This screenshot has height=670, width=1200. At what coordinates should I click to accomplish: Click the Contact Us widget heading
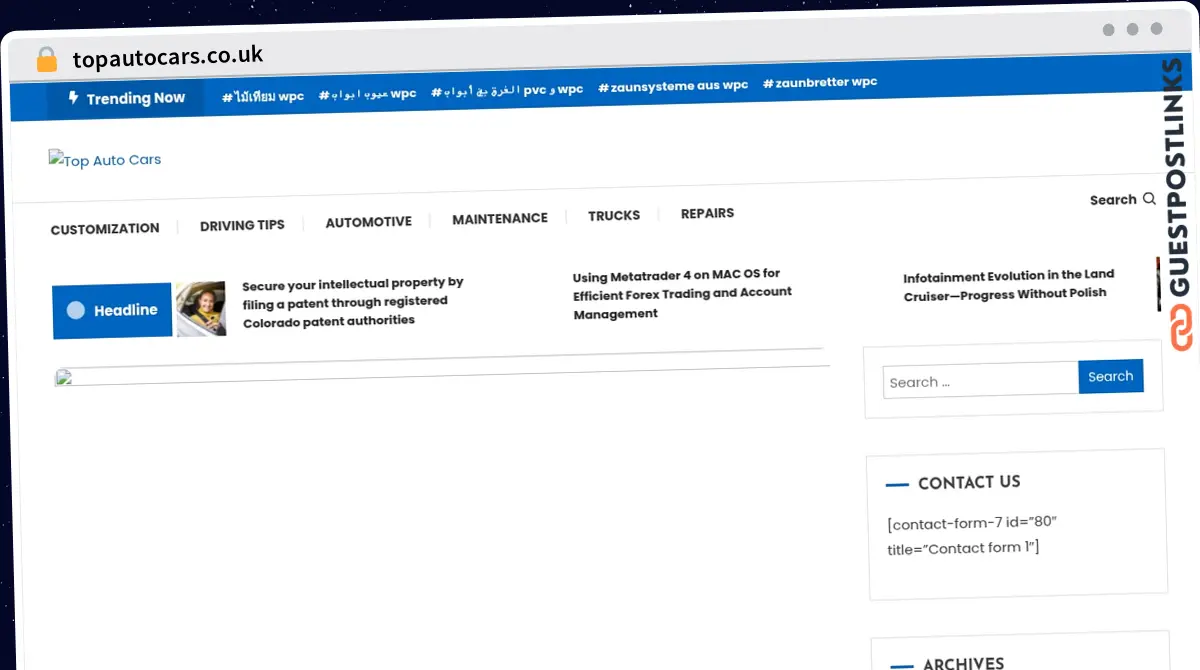point(969,483)
